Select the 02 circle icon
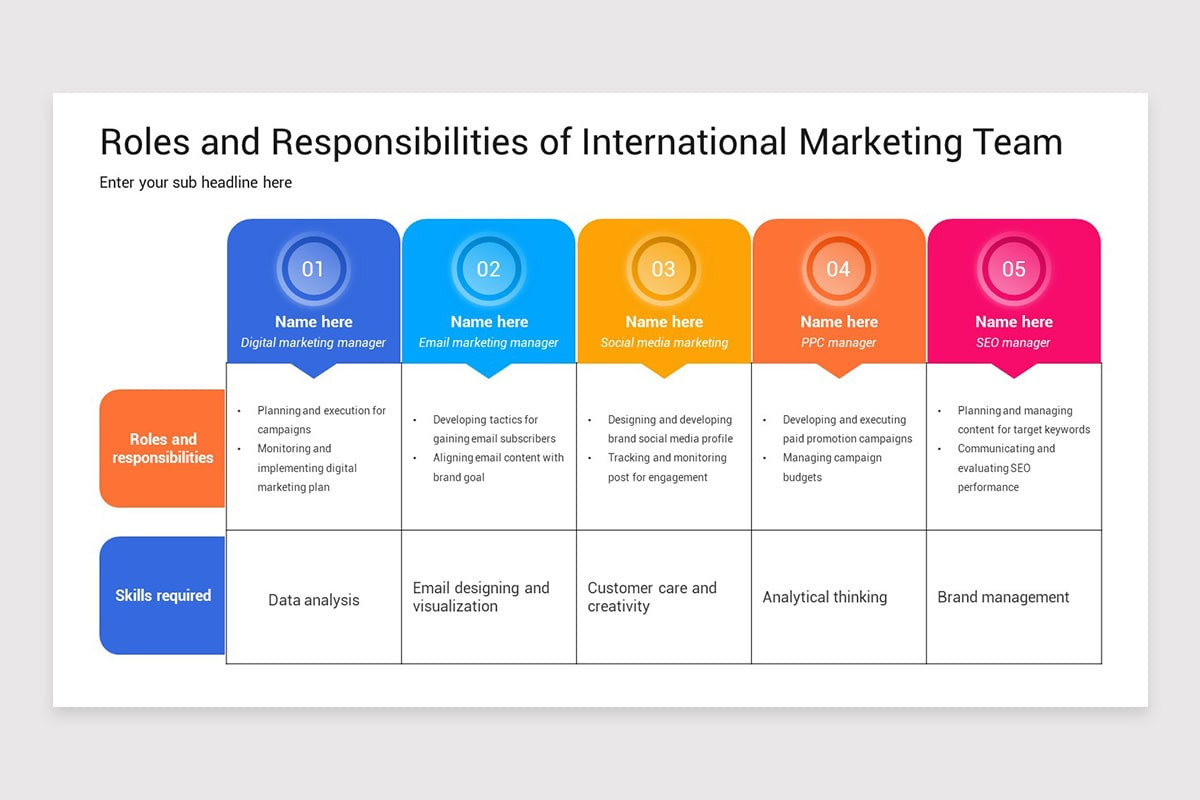1200x800 pixels. point(488,268)
